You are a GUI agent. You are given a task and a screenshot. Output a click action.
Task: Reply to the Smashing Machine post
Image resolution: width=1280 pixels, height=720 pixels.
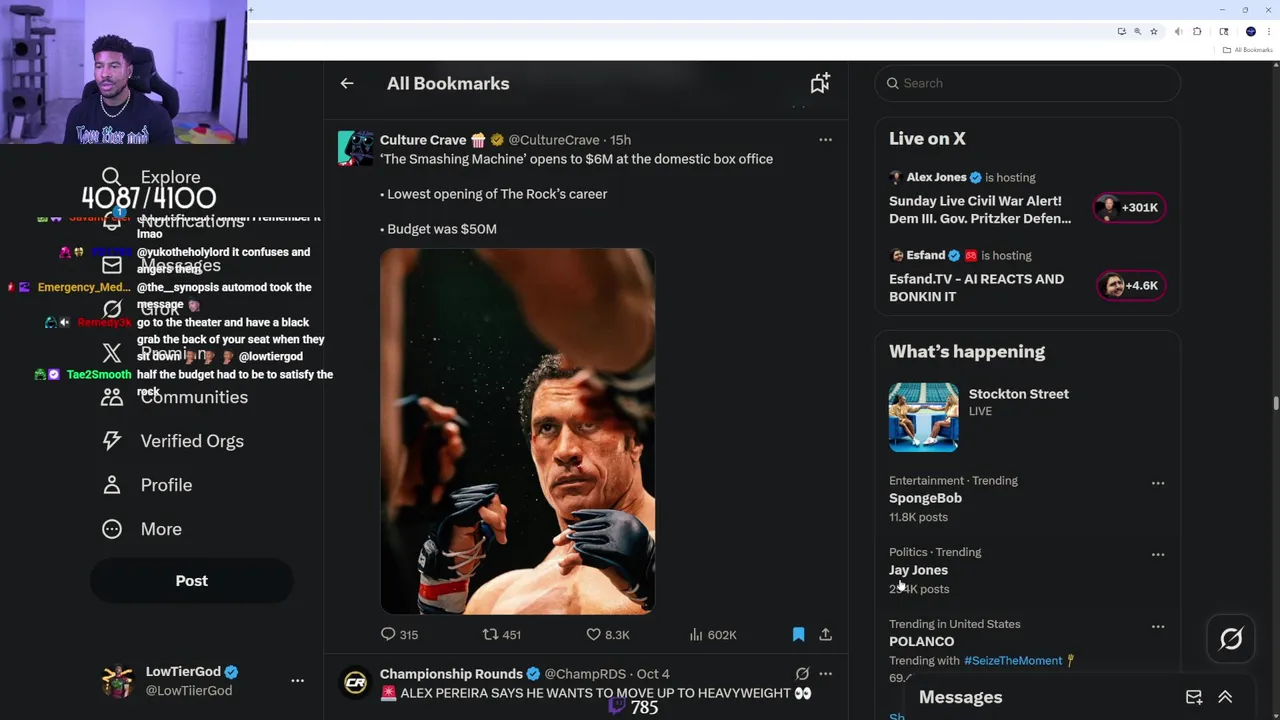399,634
